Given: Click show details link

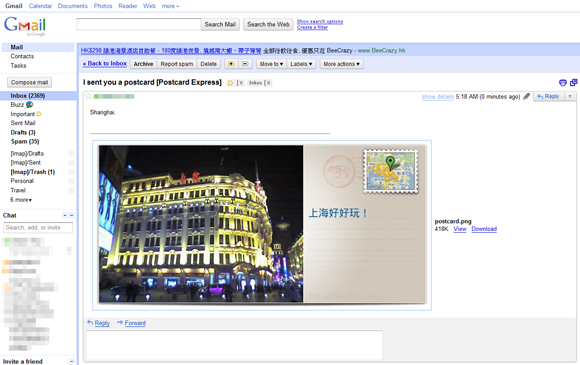Looking at the screenshot, I should pos(438,97).
